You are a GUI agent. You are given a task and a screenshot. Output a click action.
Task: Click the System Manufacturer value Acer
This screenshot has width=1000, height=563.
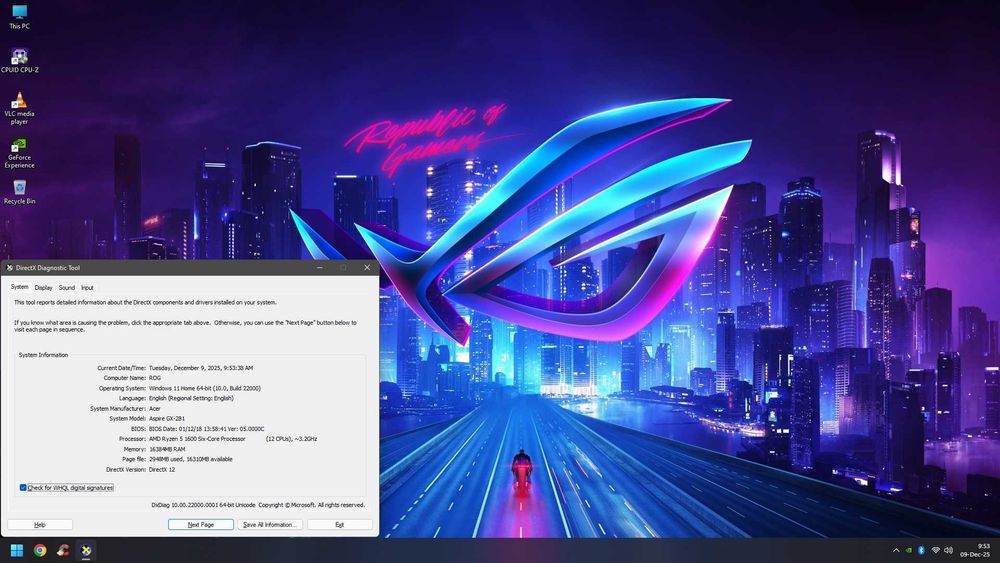tap(155, 409)
